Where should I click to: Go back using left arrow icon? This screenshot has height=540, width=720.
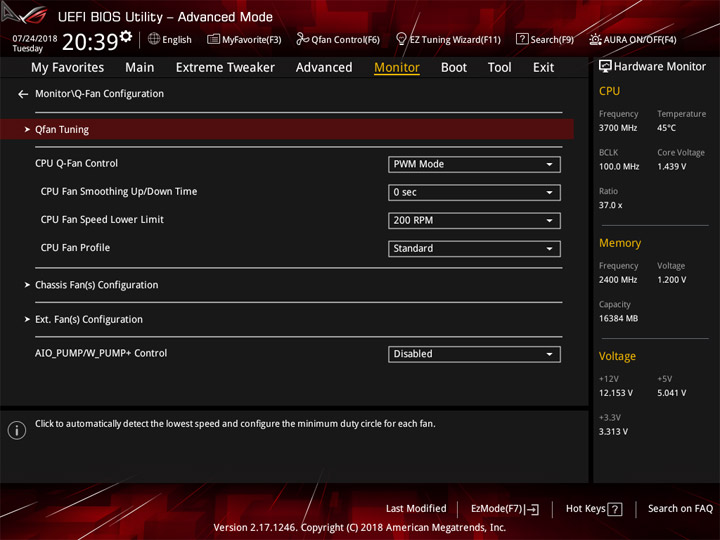[x=23, y=94]
